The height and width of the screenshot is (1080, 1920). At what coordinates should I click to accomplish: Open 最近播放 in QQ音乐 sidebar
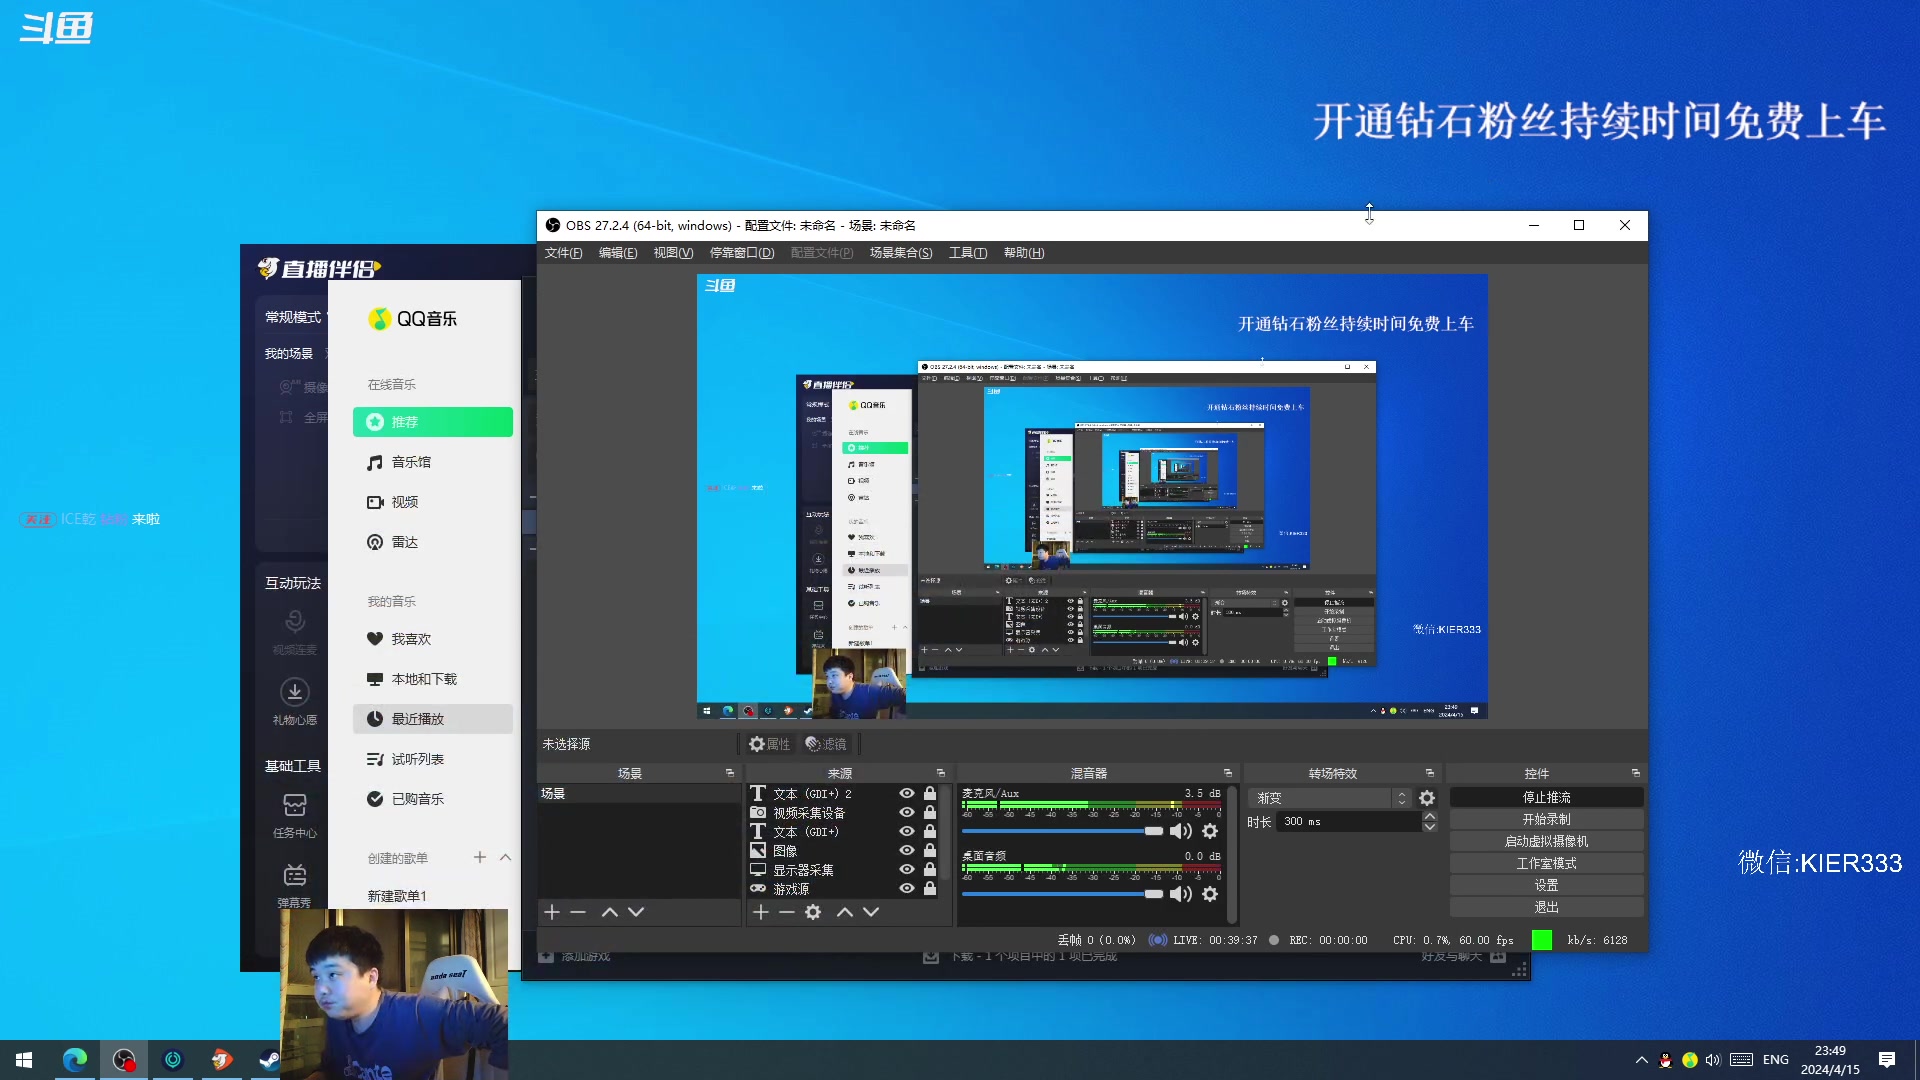pyautogui.click(x=433, y=719)
